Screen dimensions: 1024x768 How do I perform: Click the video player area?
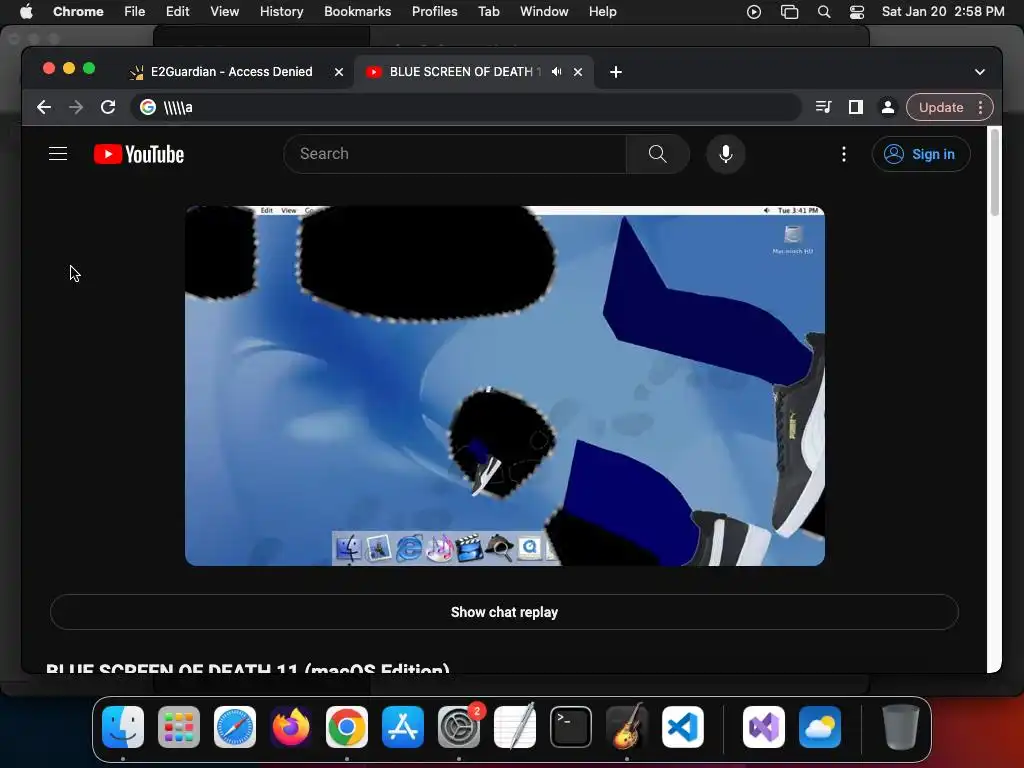[x=505, y=386]
